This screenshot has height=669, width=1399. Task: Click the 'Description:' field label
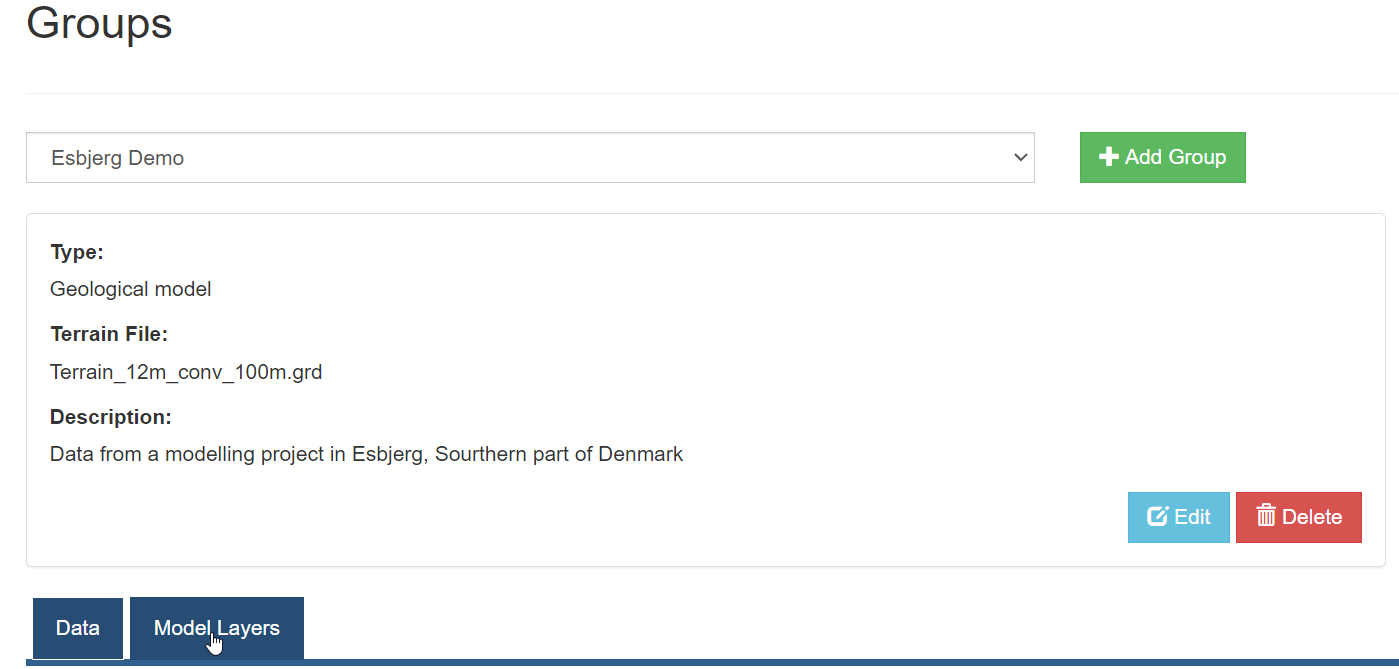[111, 417]
